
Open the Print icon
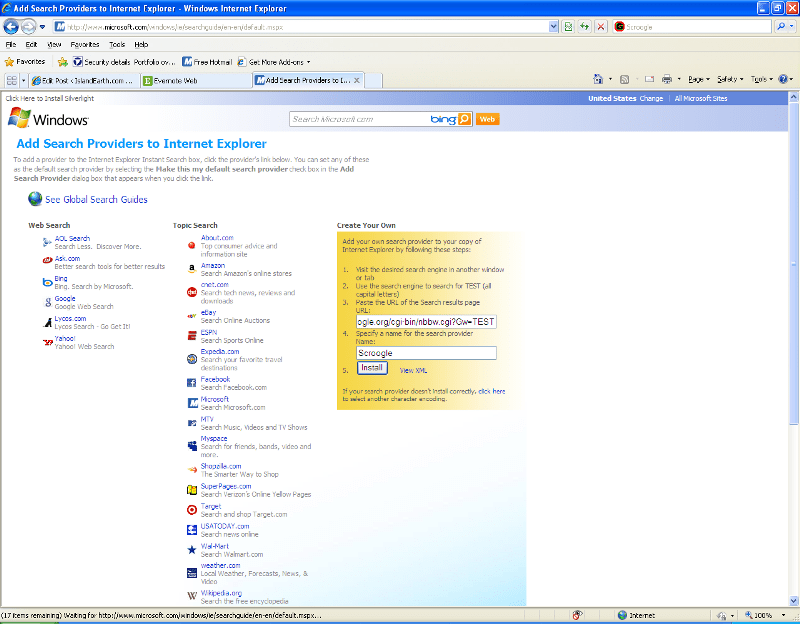(667, 78)
